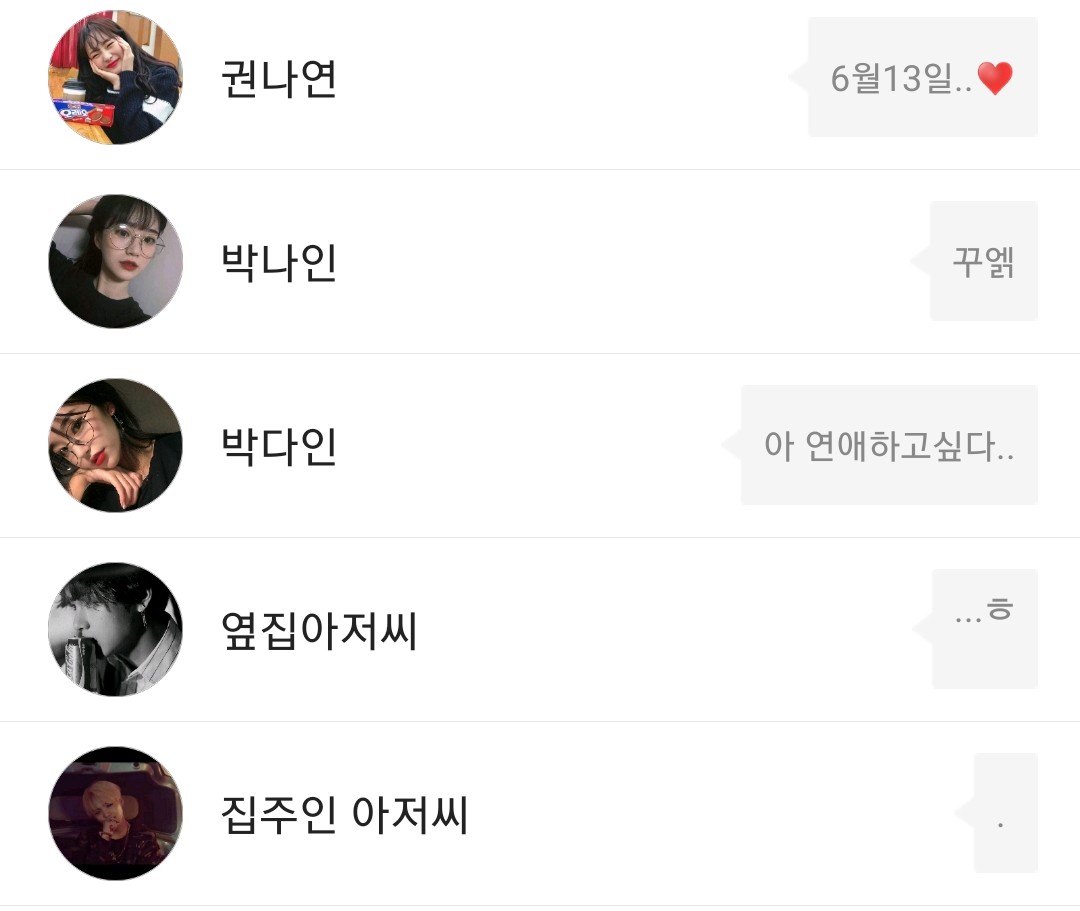Tap the "꾸엙" status bubble

tap(984, 261)
